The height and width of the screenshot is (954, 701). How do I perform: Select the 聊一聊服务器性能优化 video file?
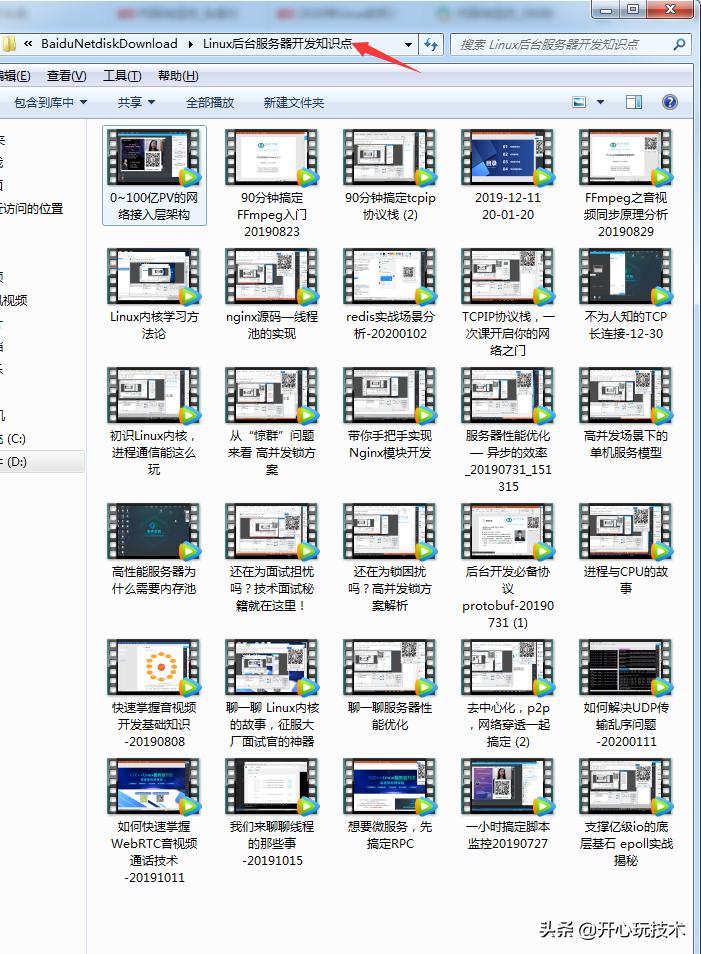[390, 686]
